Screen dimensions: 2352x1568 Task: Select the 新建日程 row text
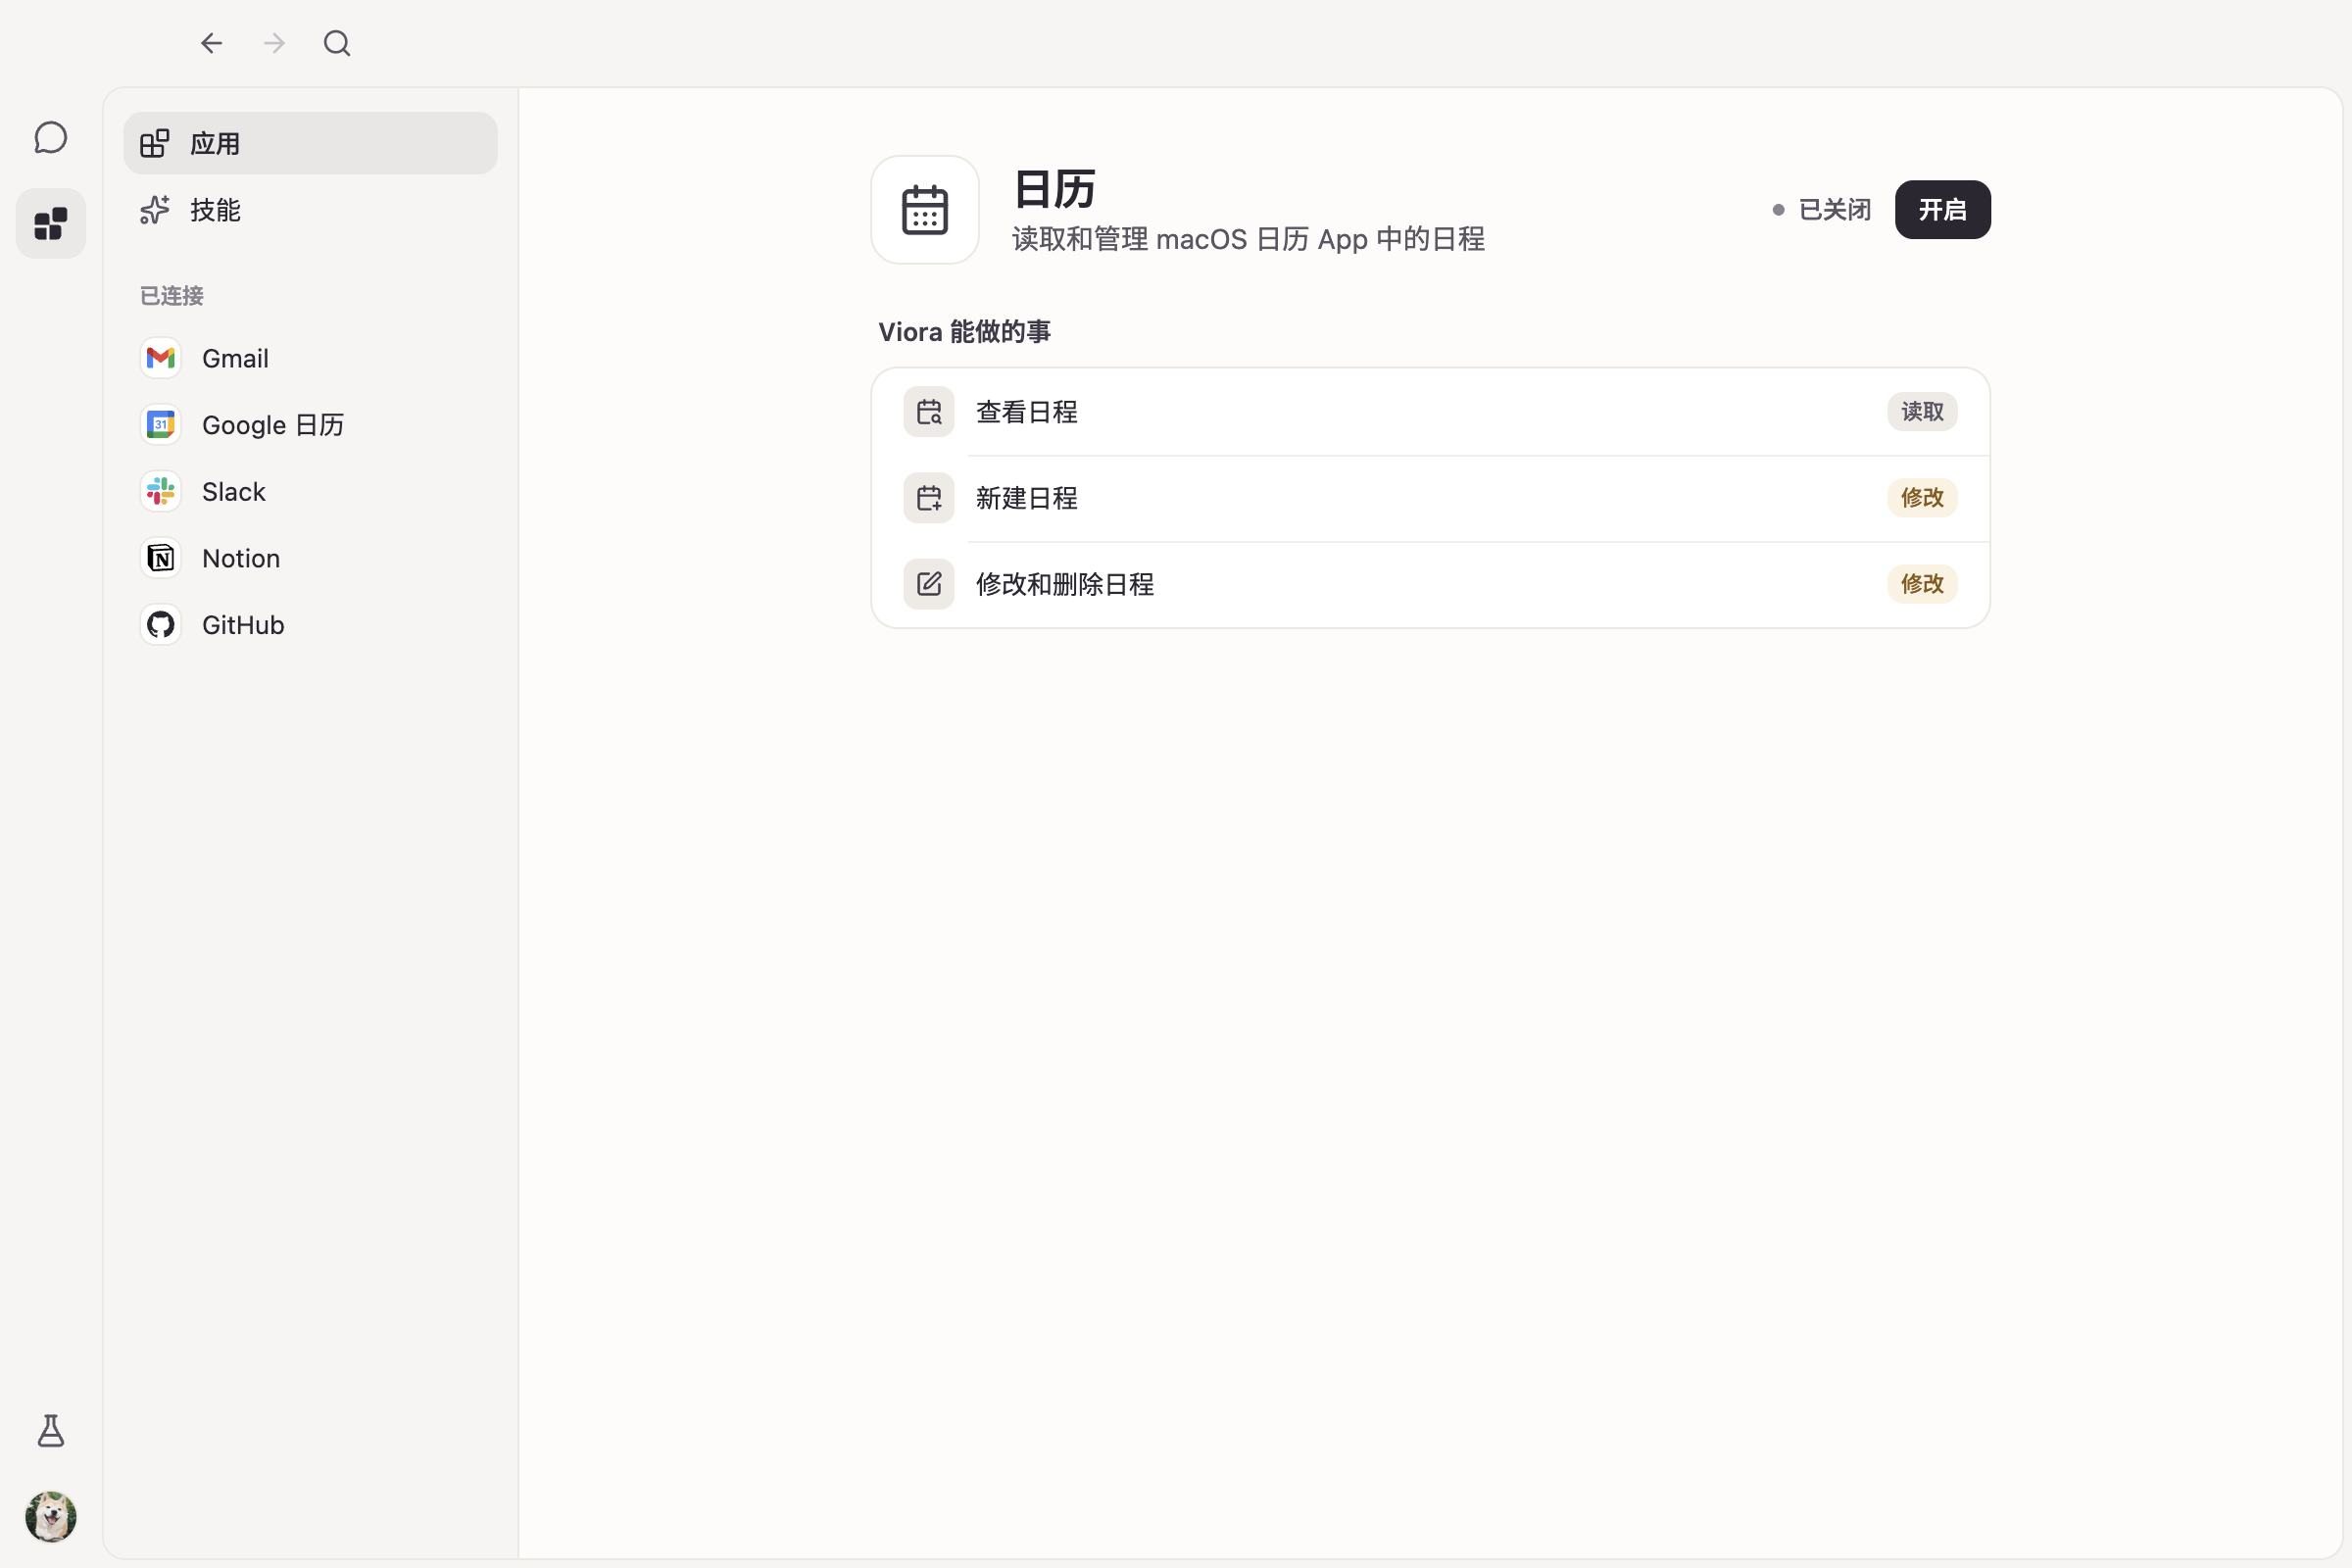[x=1027, y=498]
